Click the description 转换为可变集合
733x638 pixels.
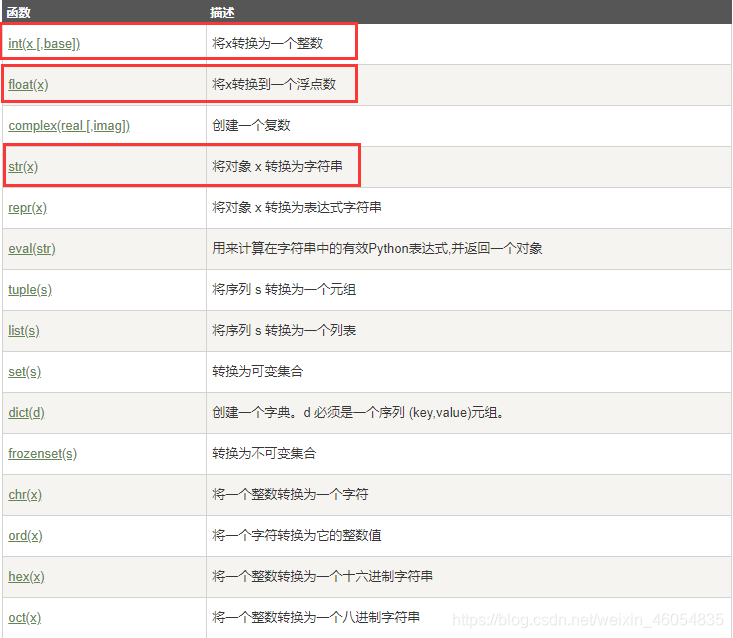tap(258, 371)
